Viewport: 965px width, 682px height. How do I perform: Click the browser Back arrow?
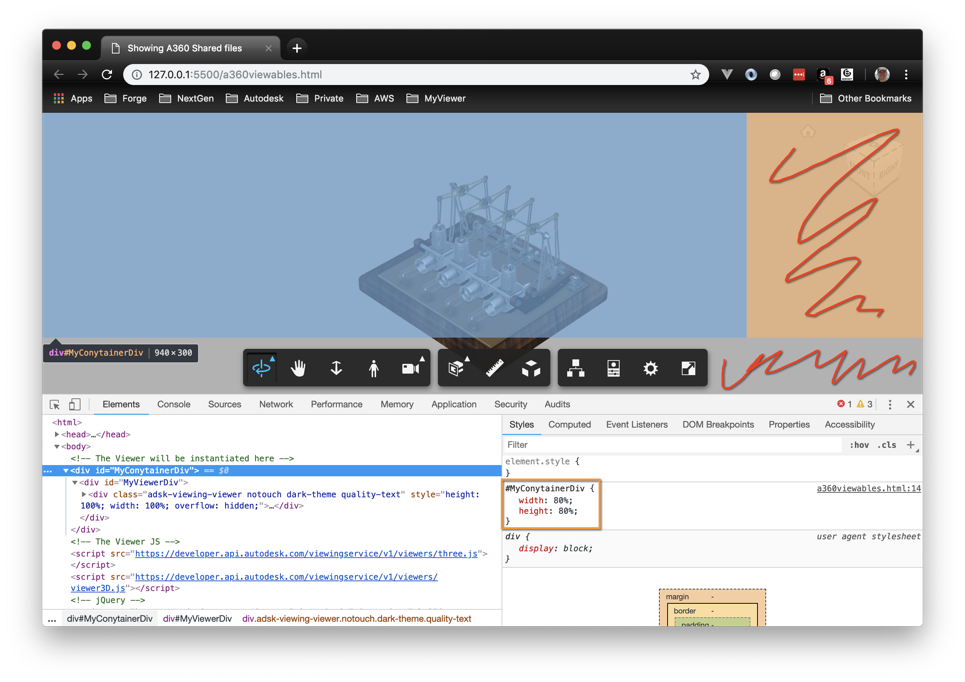[x=58, y=74]
